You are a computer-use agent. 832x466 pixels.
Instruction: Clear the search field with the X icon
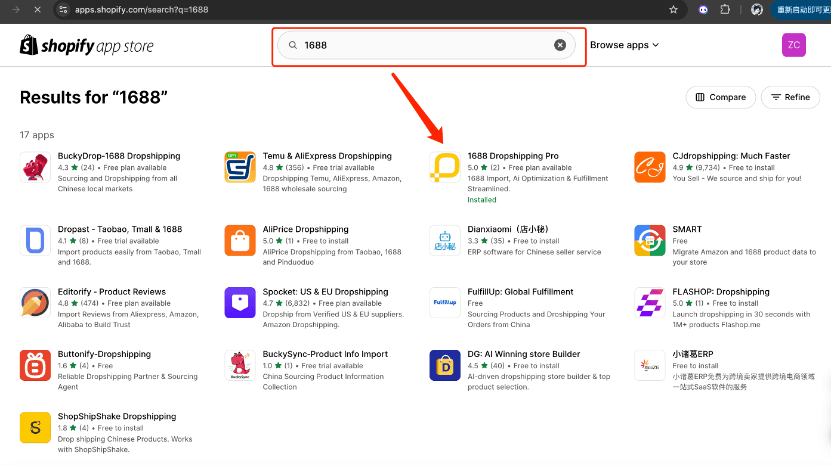[560, 45]
